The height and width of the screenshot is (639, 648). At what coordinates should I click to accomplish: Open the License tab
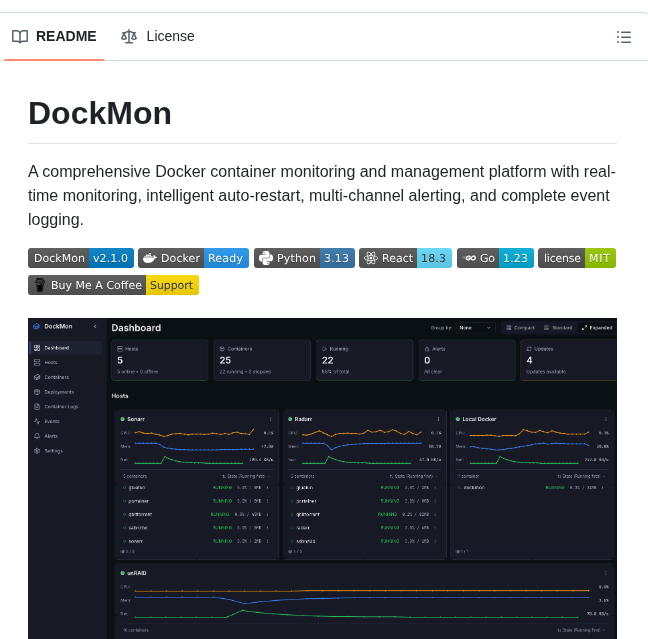[x=158, y=36]
